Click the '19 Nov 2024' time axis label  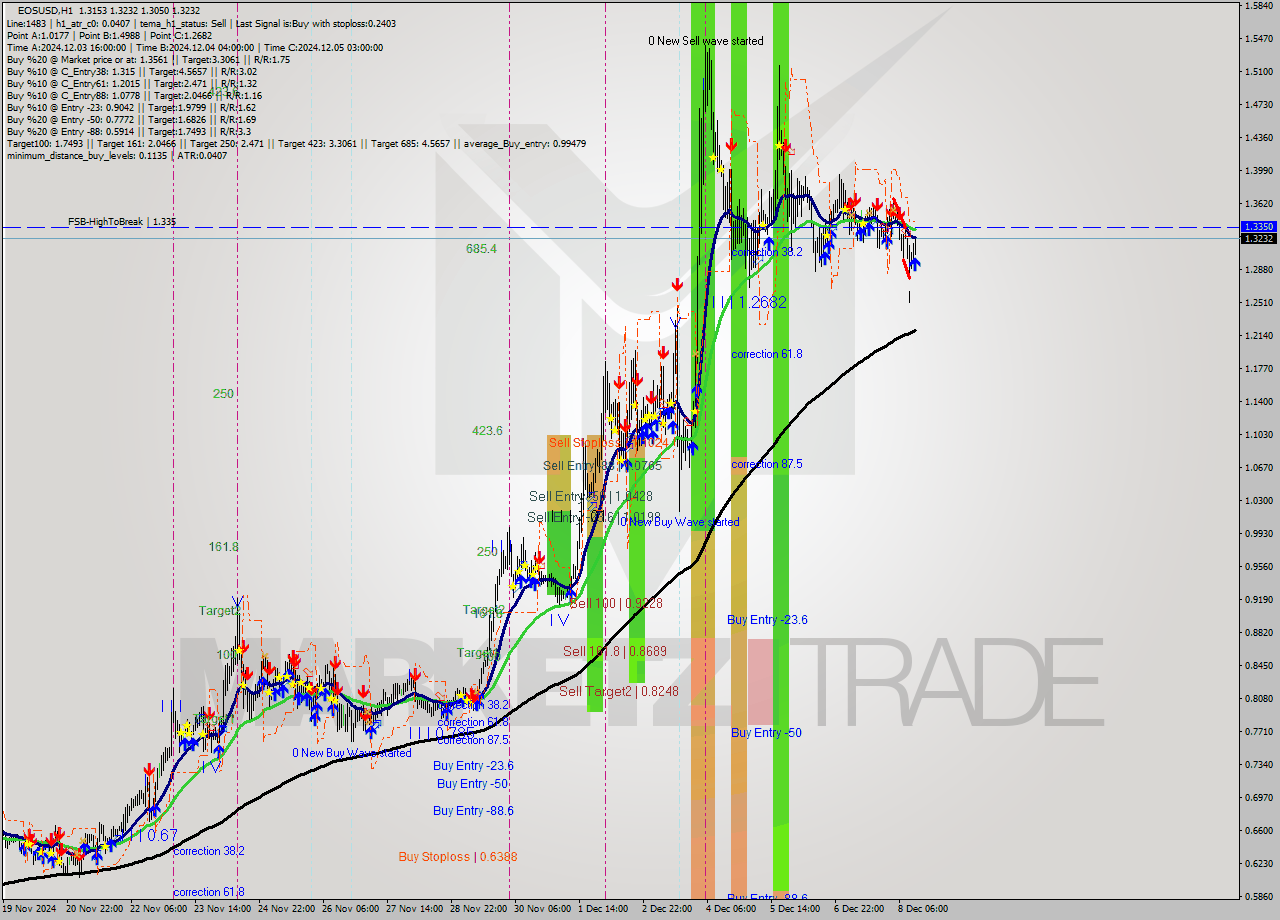click(28, 909)
